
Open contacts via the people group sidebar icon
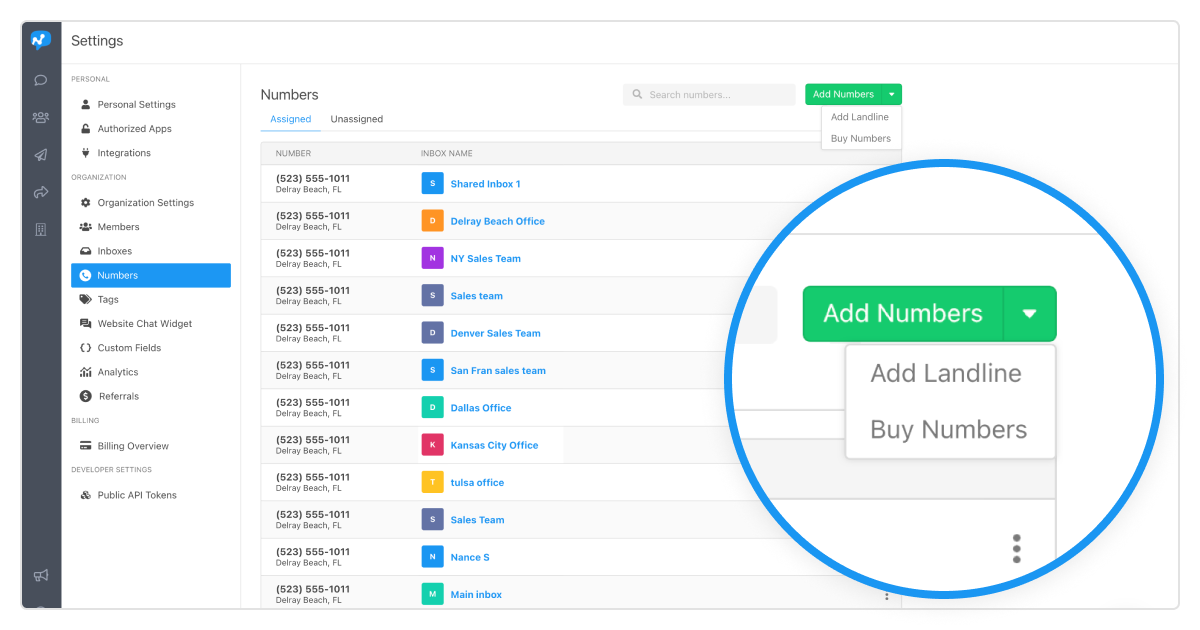tap(41, 117)
